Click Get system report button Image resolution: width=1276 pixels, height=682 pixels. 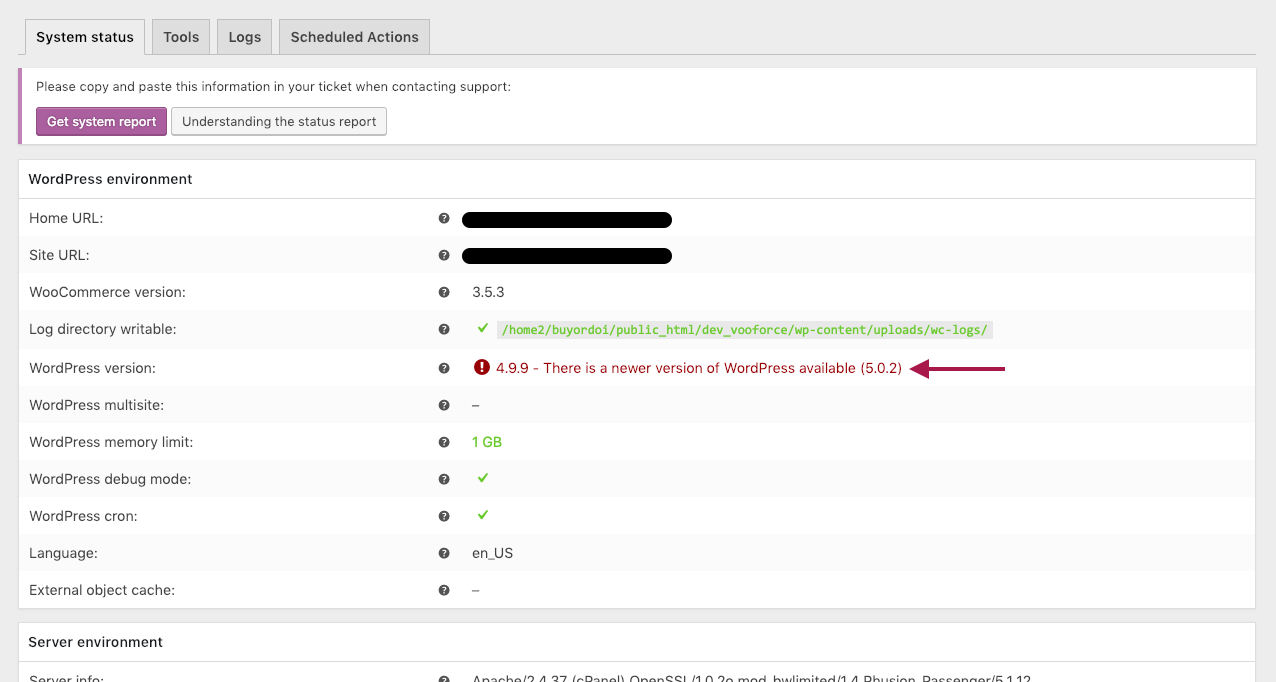pyautogui.click(x=101, y=121)
